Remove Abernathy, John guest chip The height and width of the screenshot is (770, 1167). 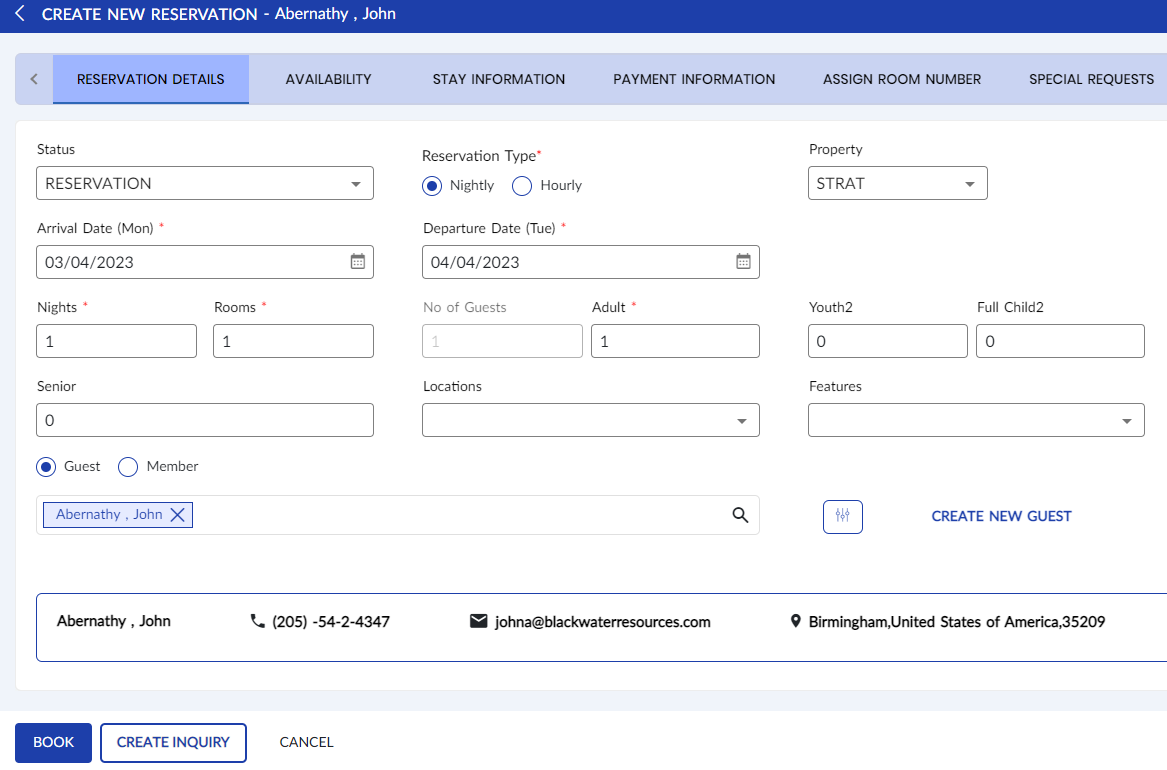177,515
